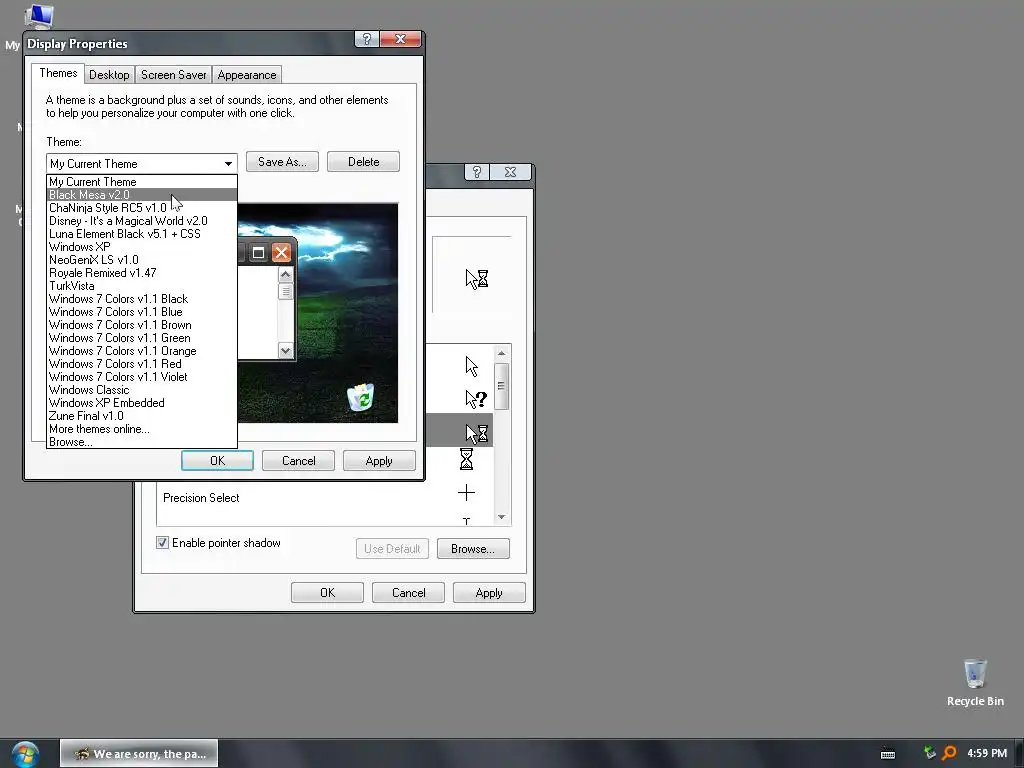Collapse the Theme combo box arrow
Image resolution: width=1024 pixels, height=768 pixels.
coord(228,164)
